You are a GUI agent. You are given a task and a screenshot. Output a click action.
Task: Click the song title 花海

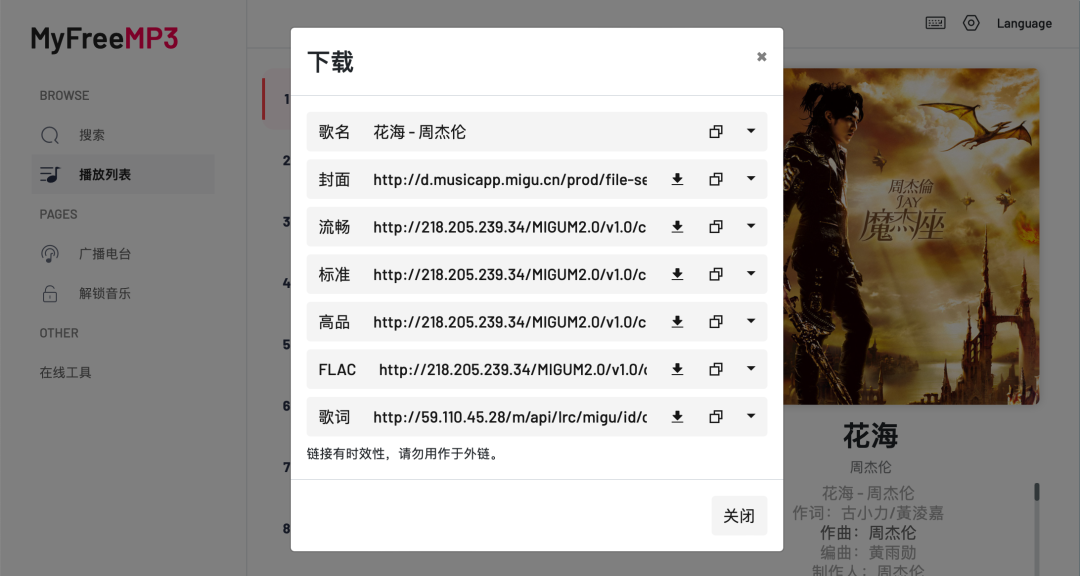(x=871, y=436)
